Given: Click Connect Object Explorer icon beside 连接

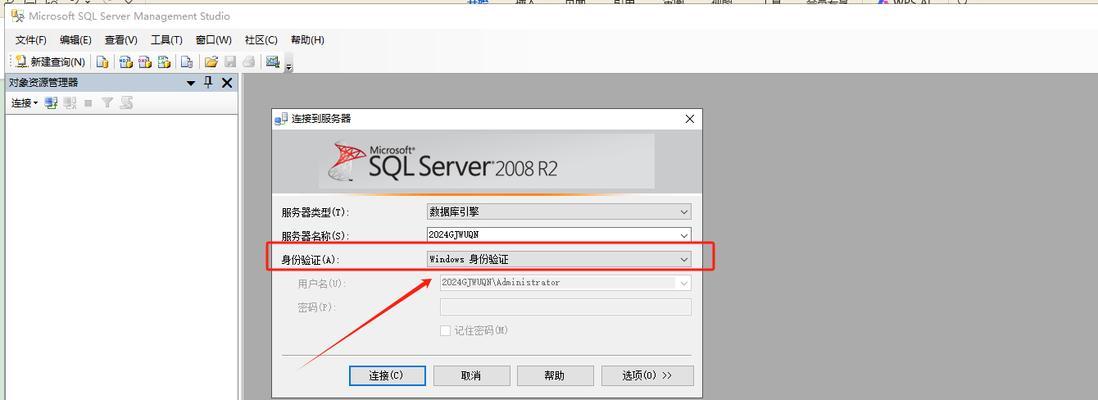Looking at the screenshot, I should [50, 103].
